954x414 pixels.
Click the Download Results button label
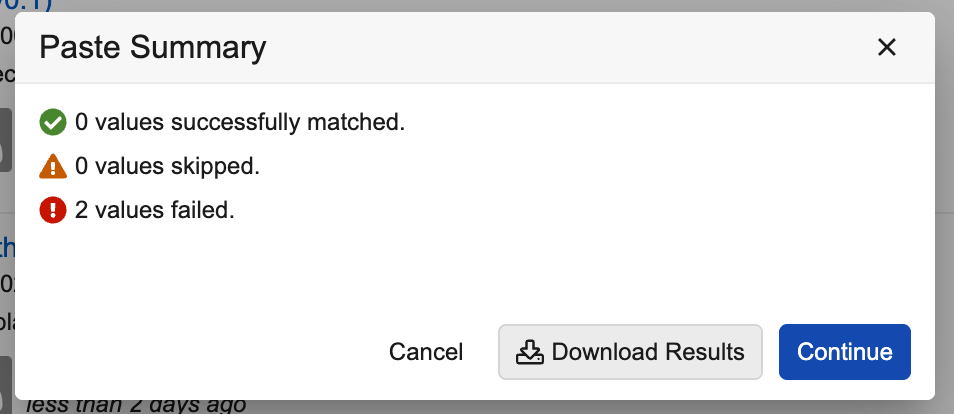point(647,352)
